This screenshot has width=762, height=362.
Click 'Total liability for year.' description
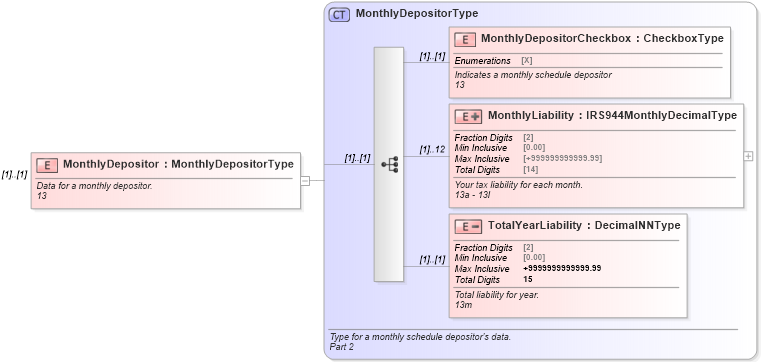(x=497, y=295)
